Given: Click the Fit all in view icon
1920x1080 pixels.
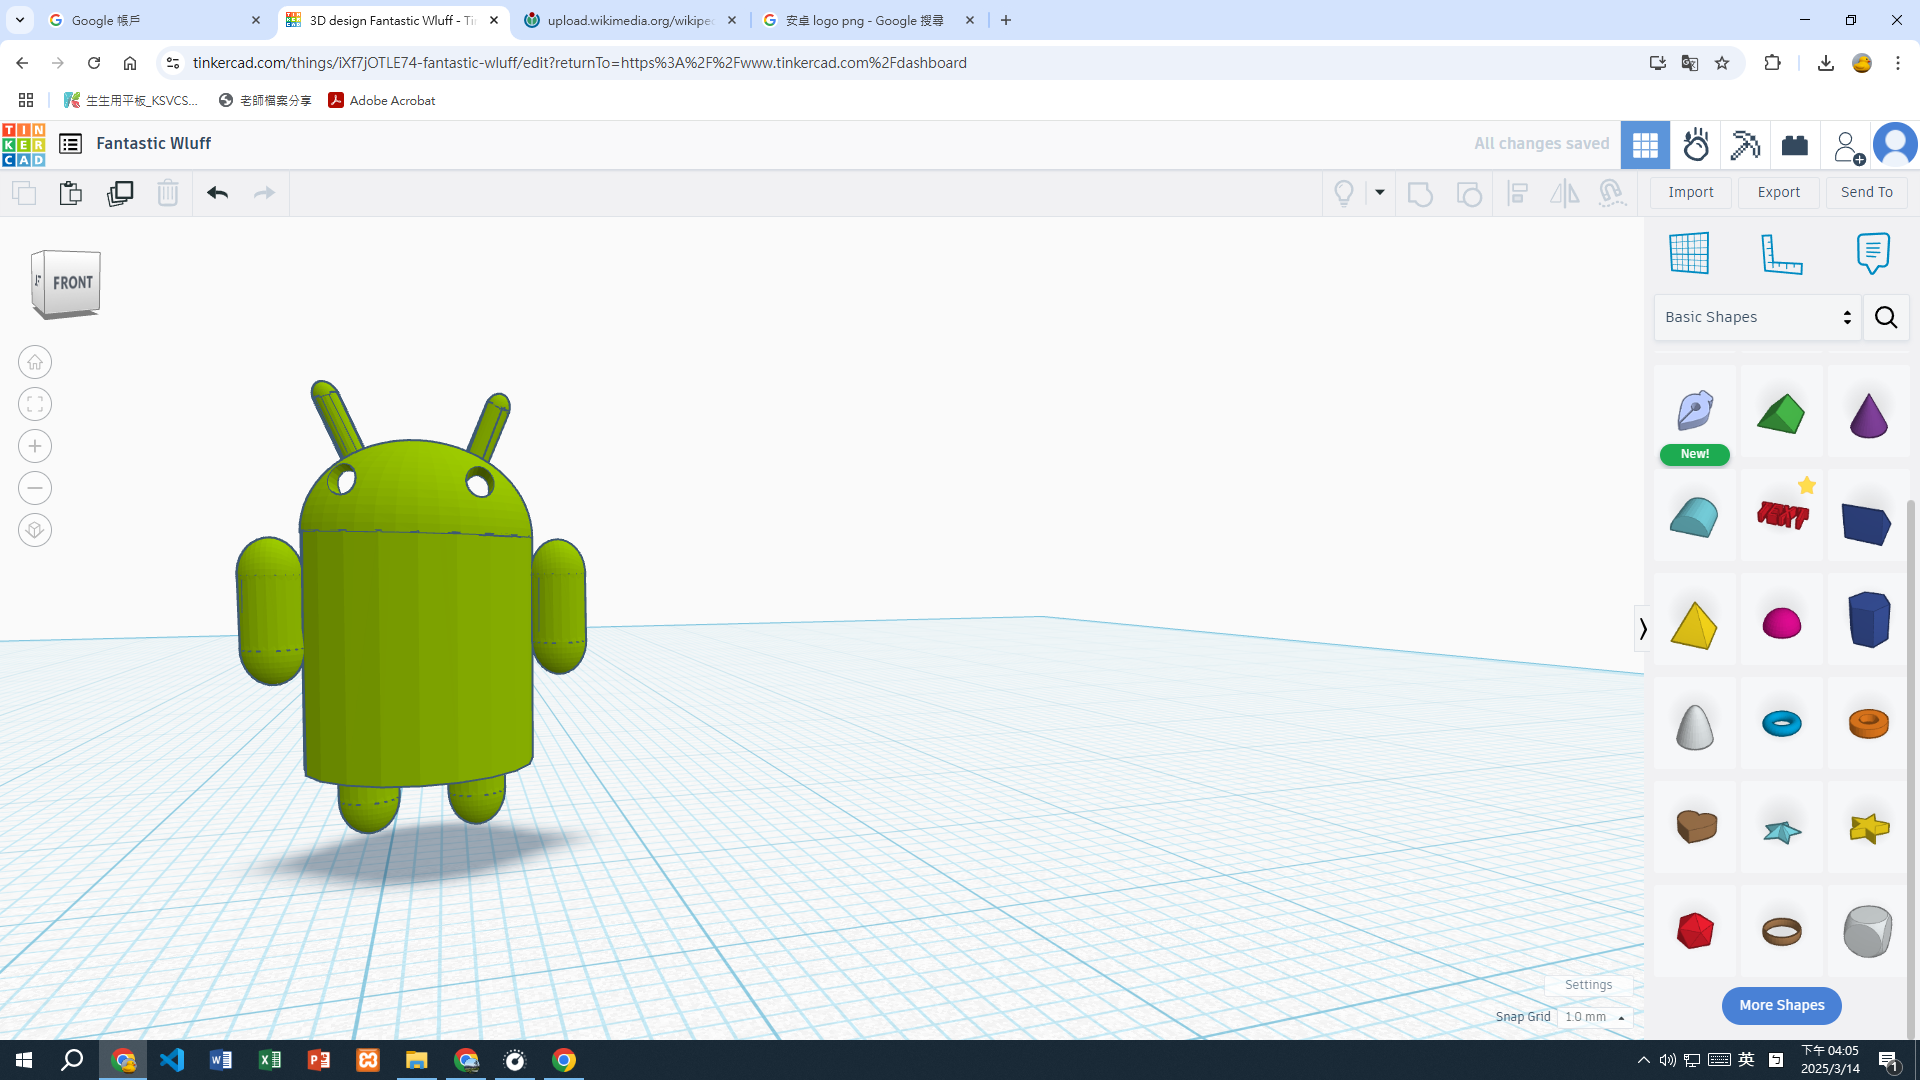Looking at the screenshot, I should pyautogui.click(x=35, y=404).
